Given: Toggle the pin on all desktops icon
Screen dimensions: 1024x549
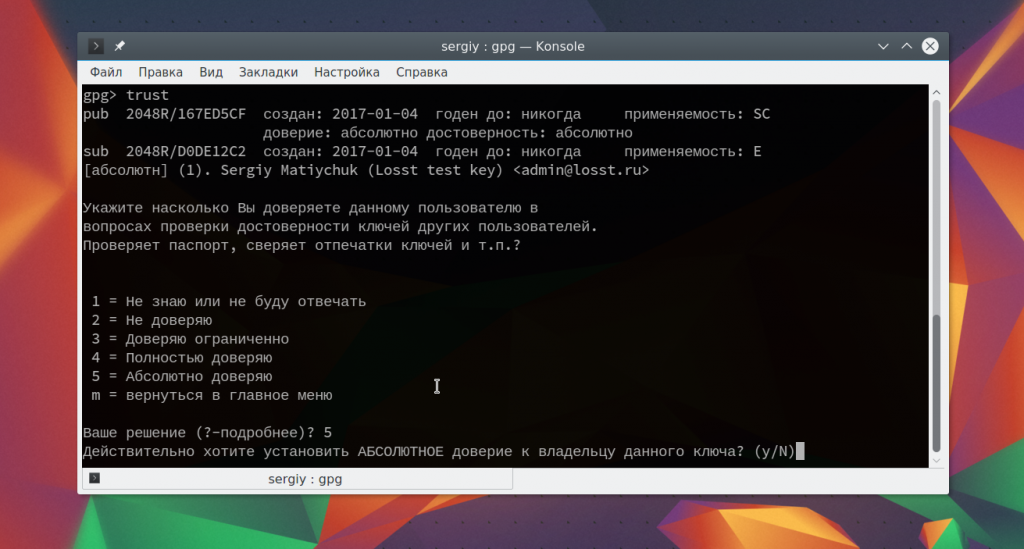Looking at the screenshot, I should tap(120, 46).
